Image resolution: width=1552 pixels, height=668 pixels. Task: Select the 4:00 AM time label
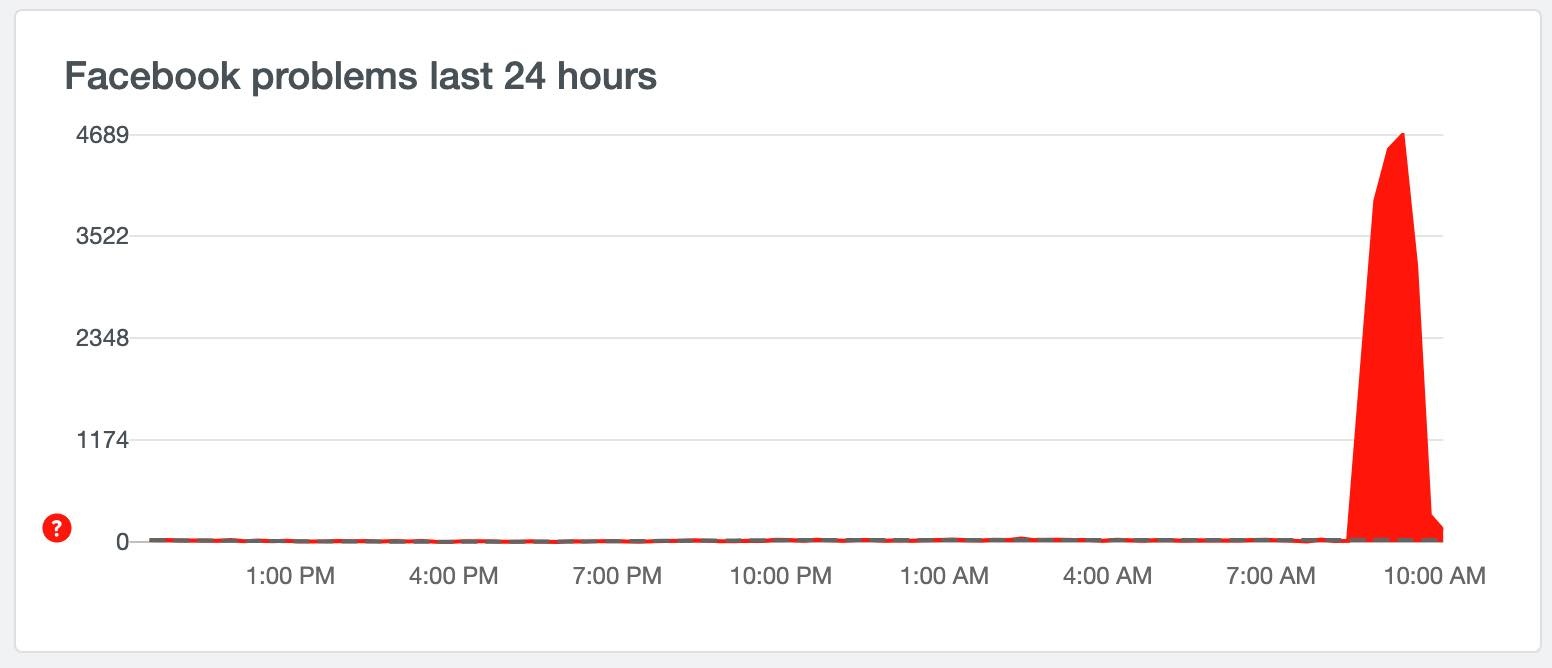tap(1107, 576)
